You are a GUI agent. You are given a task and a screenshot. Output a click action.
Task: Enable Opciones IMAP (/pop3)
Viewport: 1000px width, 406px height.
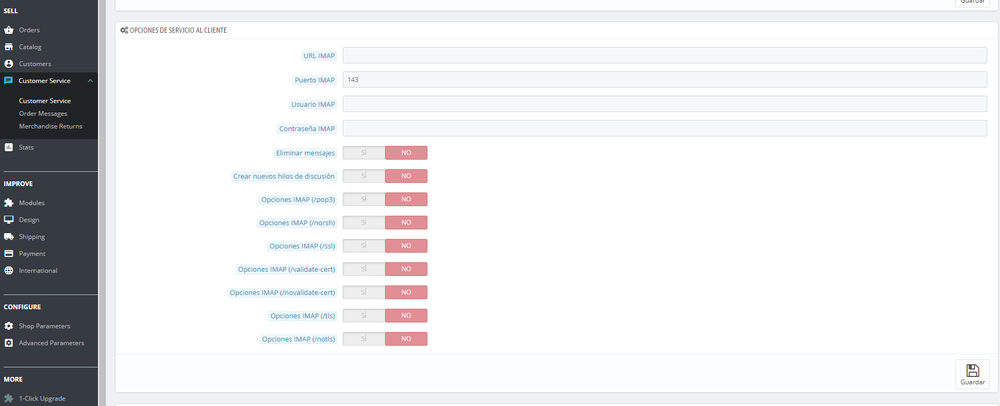click(364, 199)
